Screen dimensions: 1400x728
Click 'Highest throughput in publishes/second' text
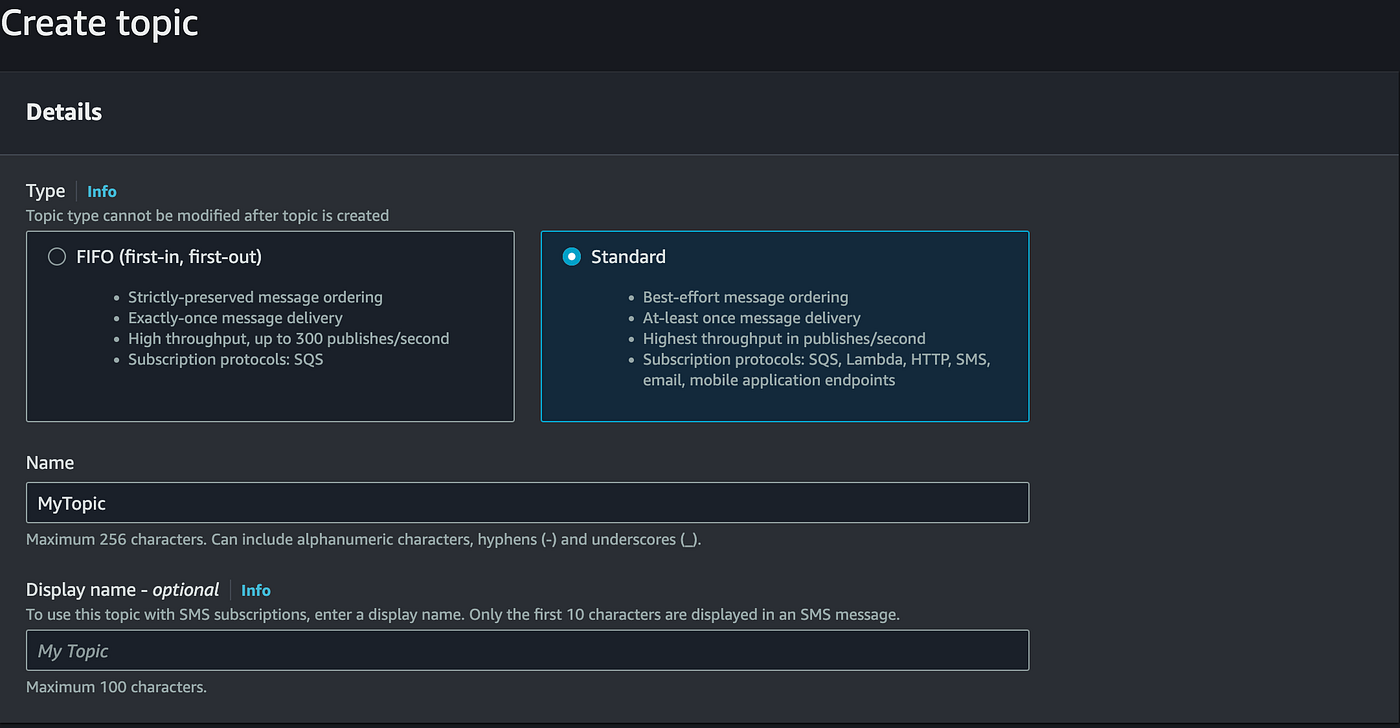(x=784, y=338)
